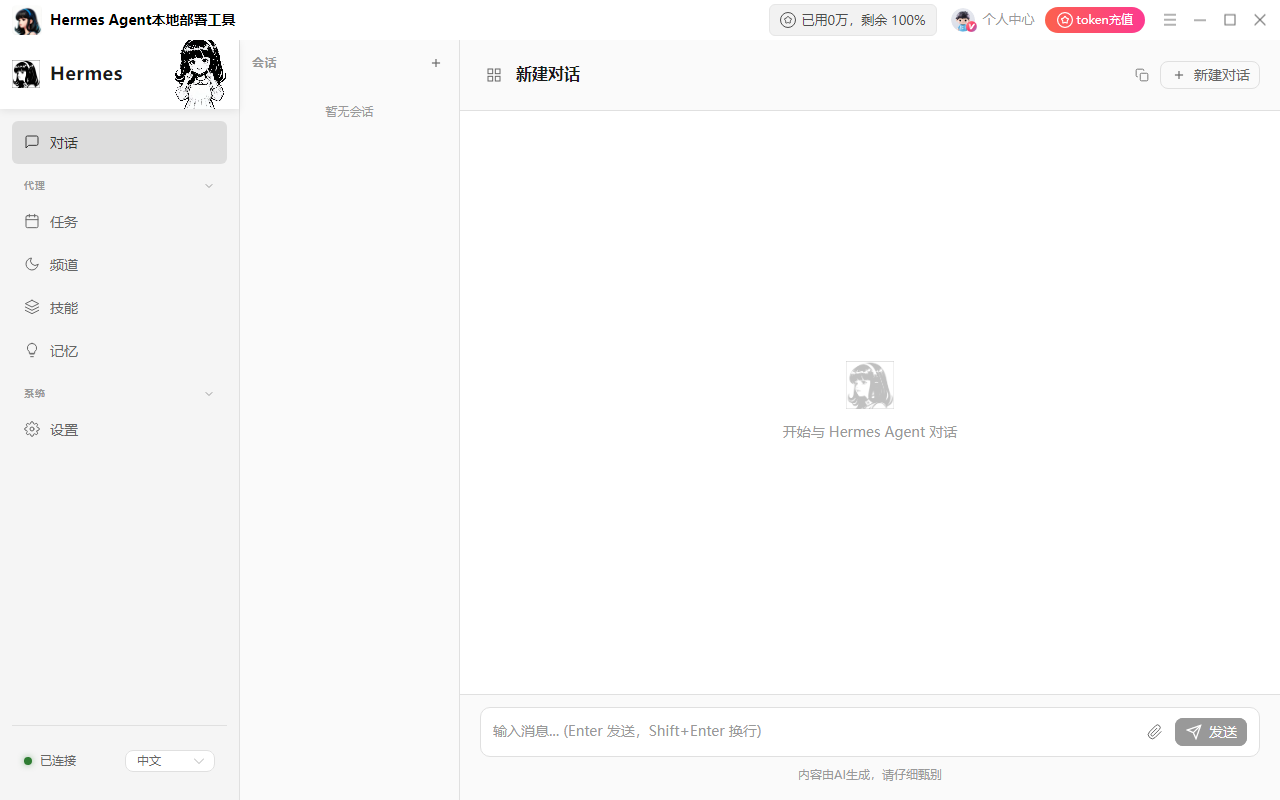Collapse the 系统 section chevron
This screenshot has height=800, width=1280.
[x=209, y=394]
